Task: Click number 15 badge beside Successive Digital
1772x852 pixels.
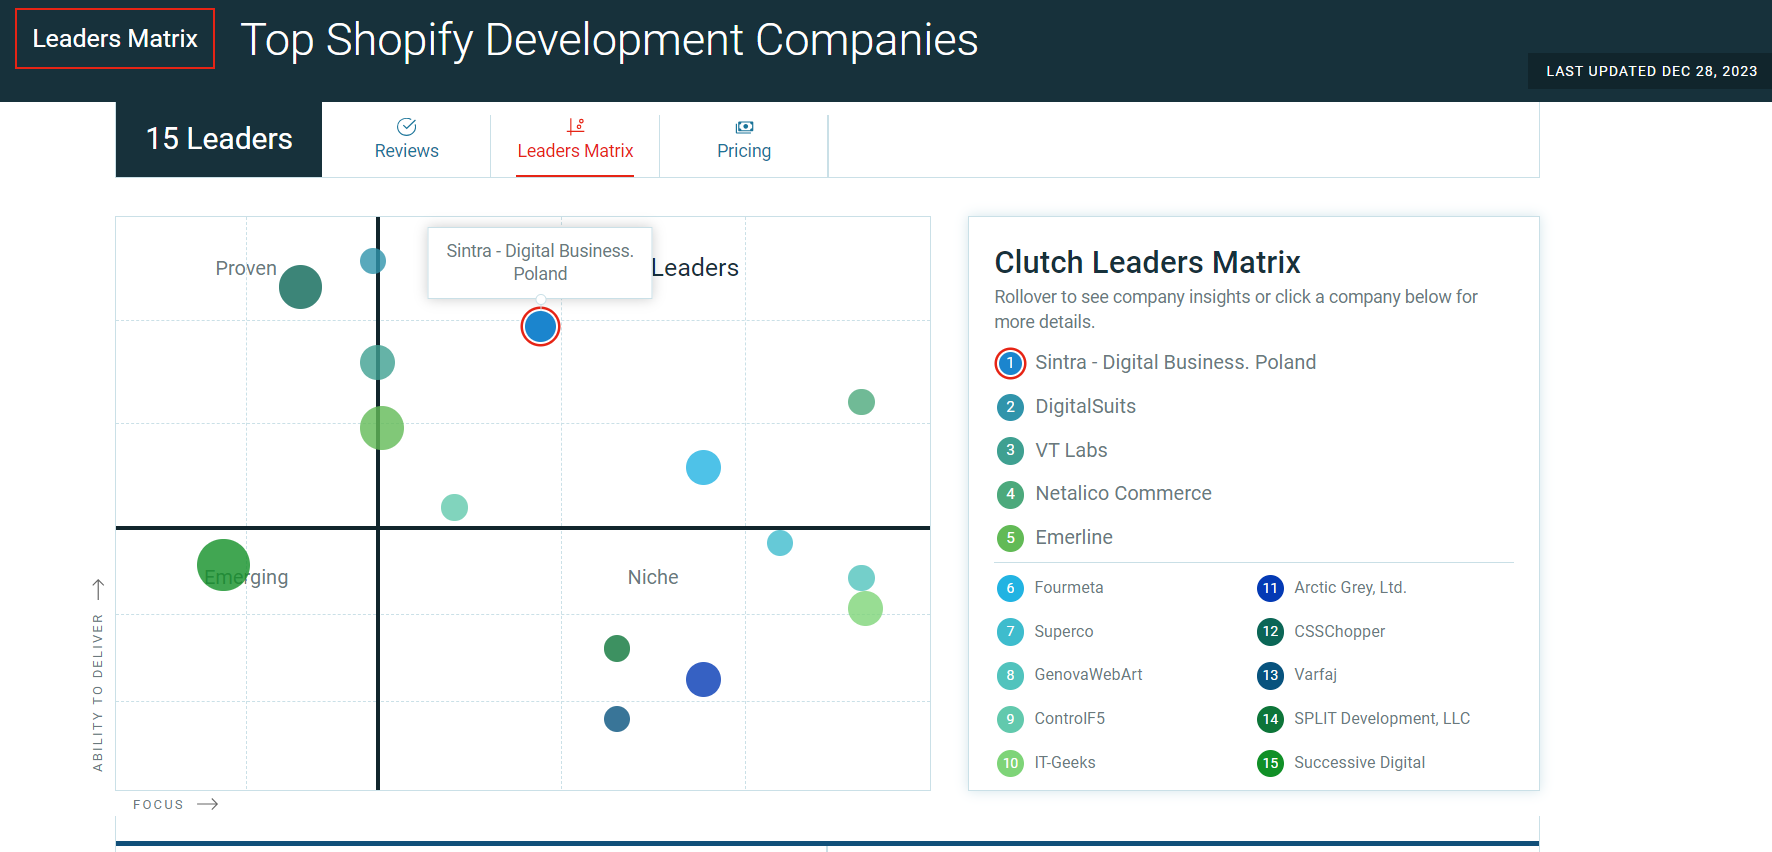Action: (1270, 763)
